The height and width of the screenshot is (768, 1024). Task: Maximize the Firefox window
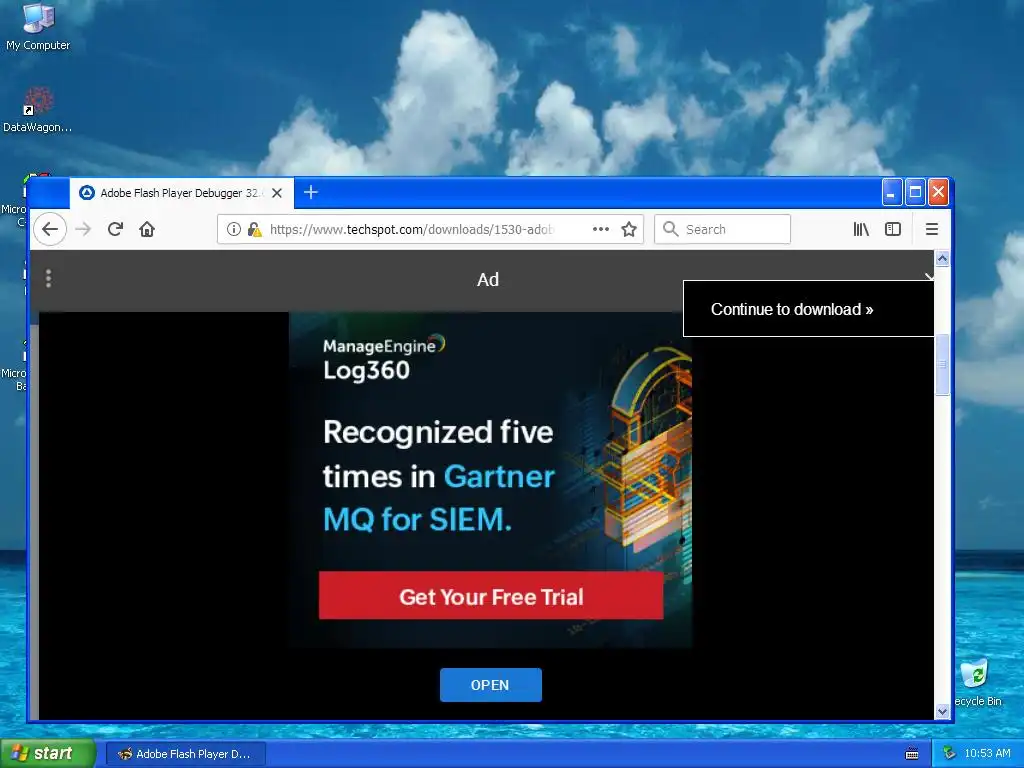pos(915,192)
